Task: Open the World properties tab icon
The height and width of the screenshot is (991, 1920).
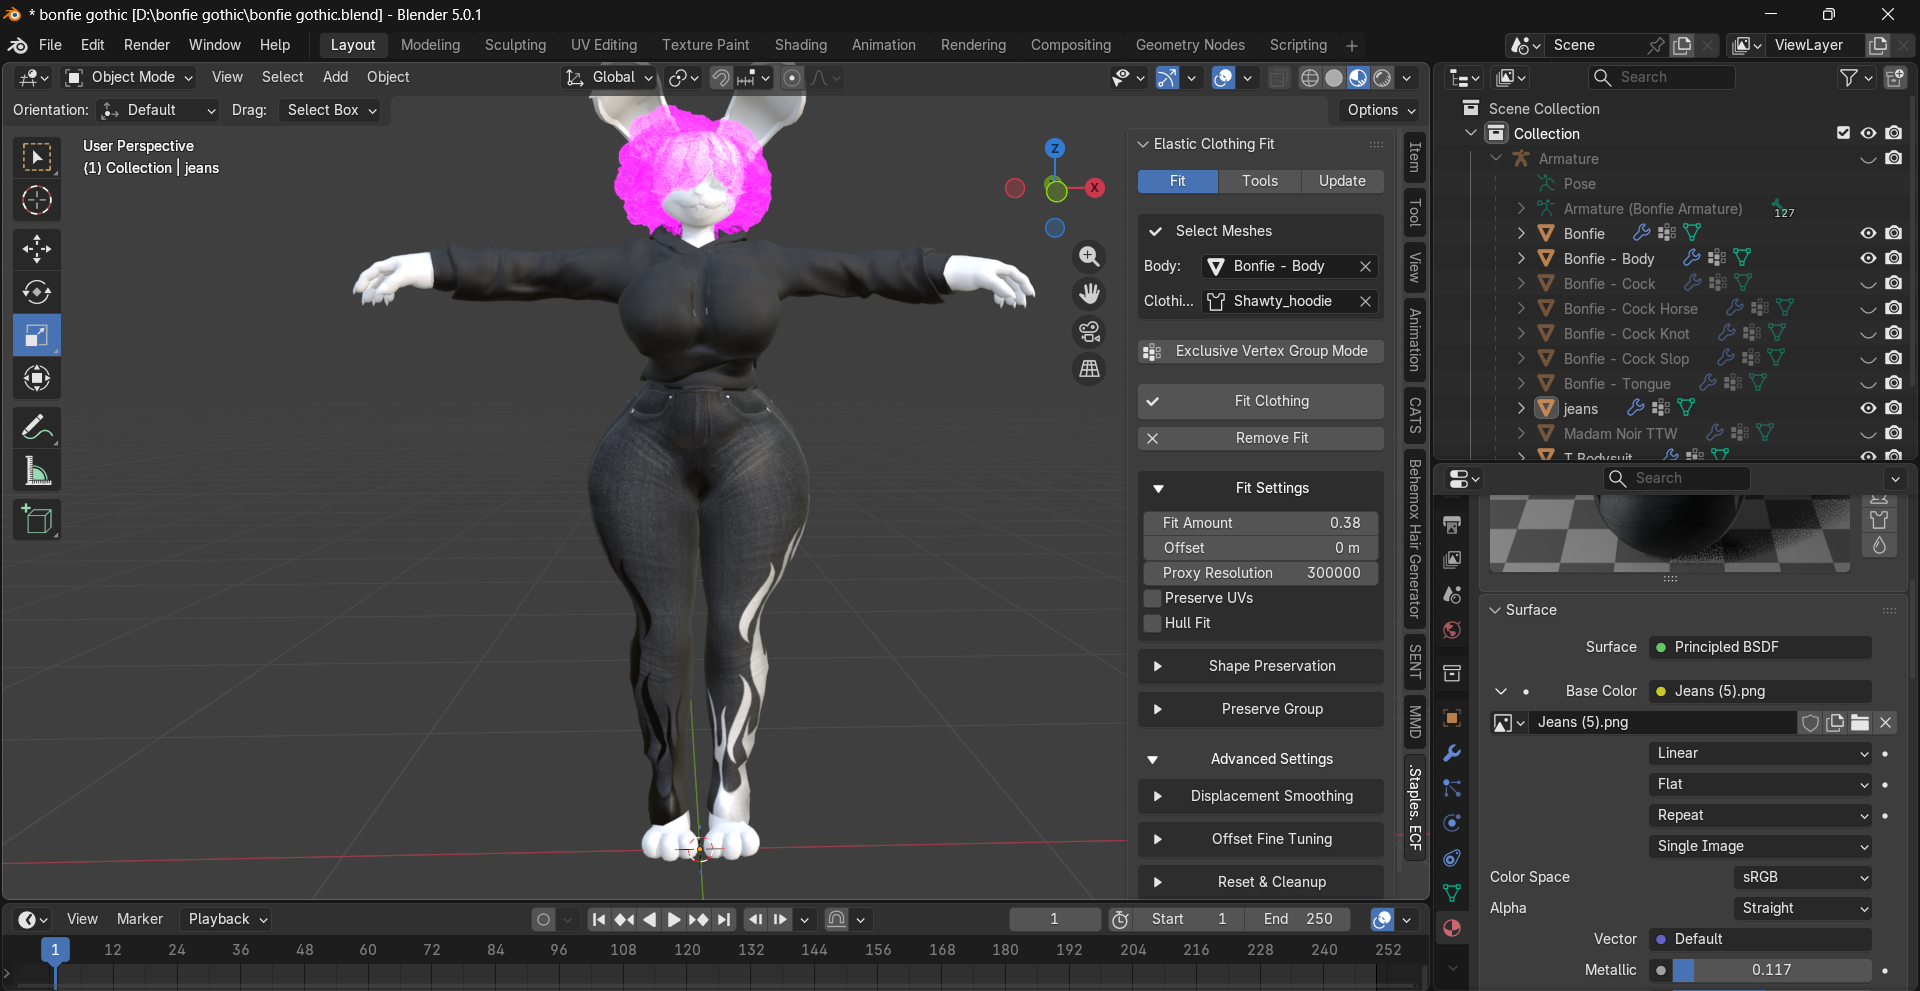Action: 1452,629
